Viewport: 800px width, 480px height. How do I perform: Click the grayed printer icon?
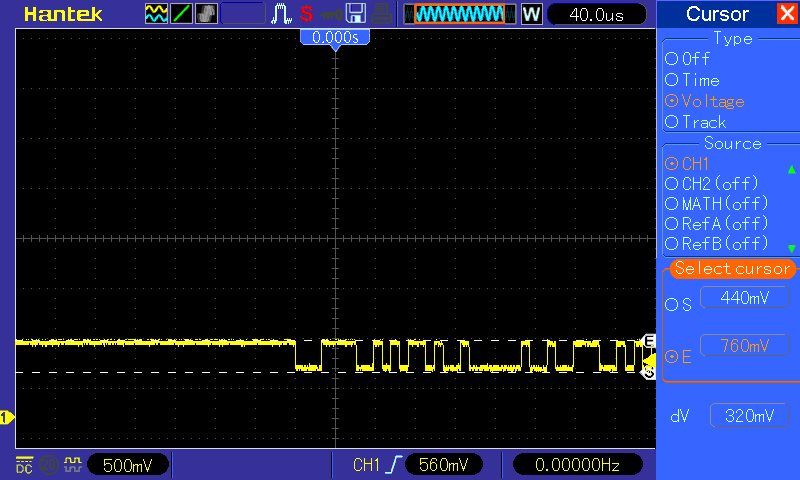coord(381,14)
